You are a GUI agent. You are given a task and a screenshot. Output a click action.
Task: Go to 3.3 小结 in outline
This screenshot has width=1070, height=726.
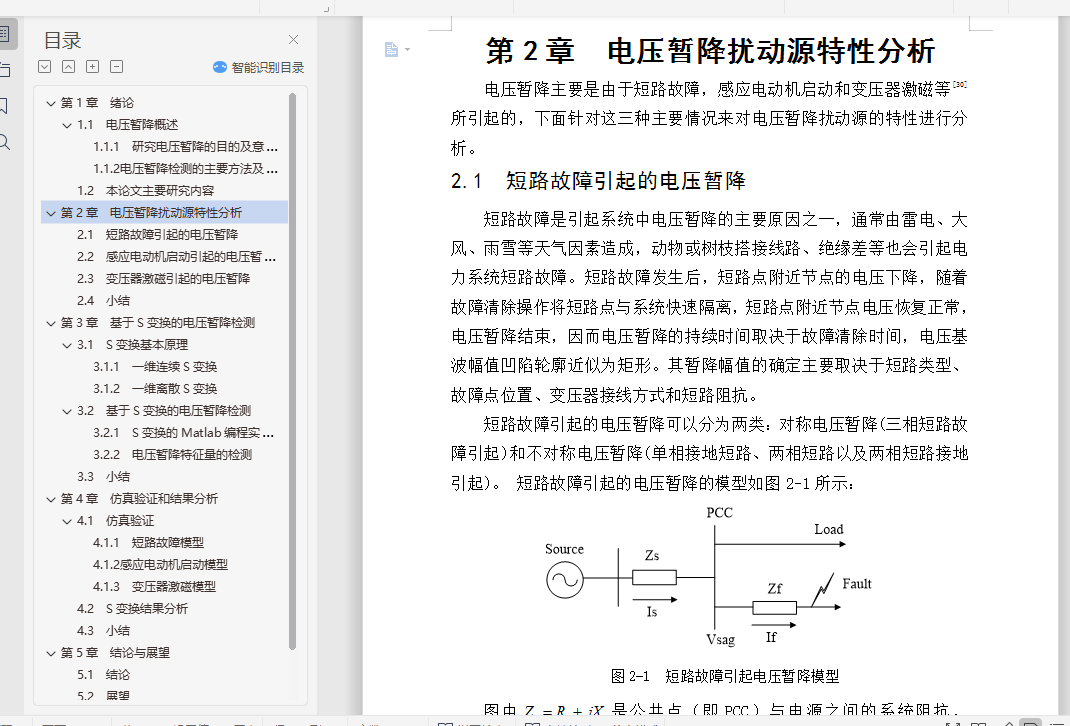[103, 476]
